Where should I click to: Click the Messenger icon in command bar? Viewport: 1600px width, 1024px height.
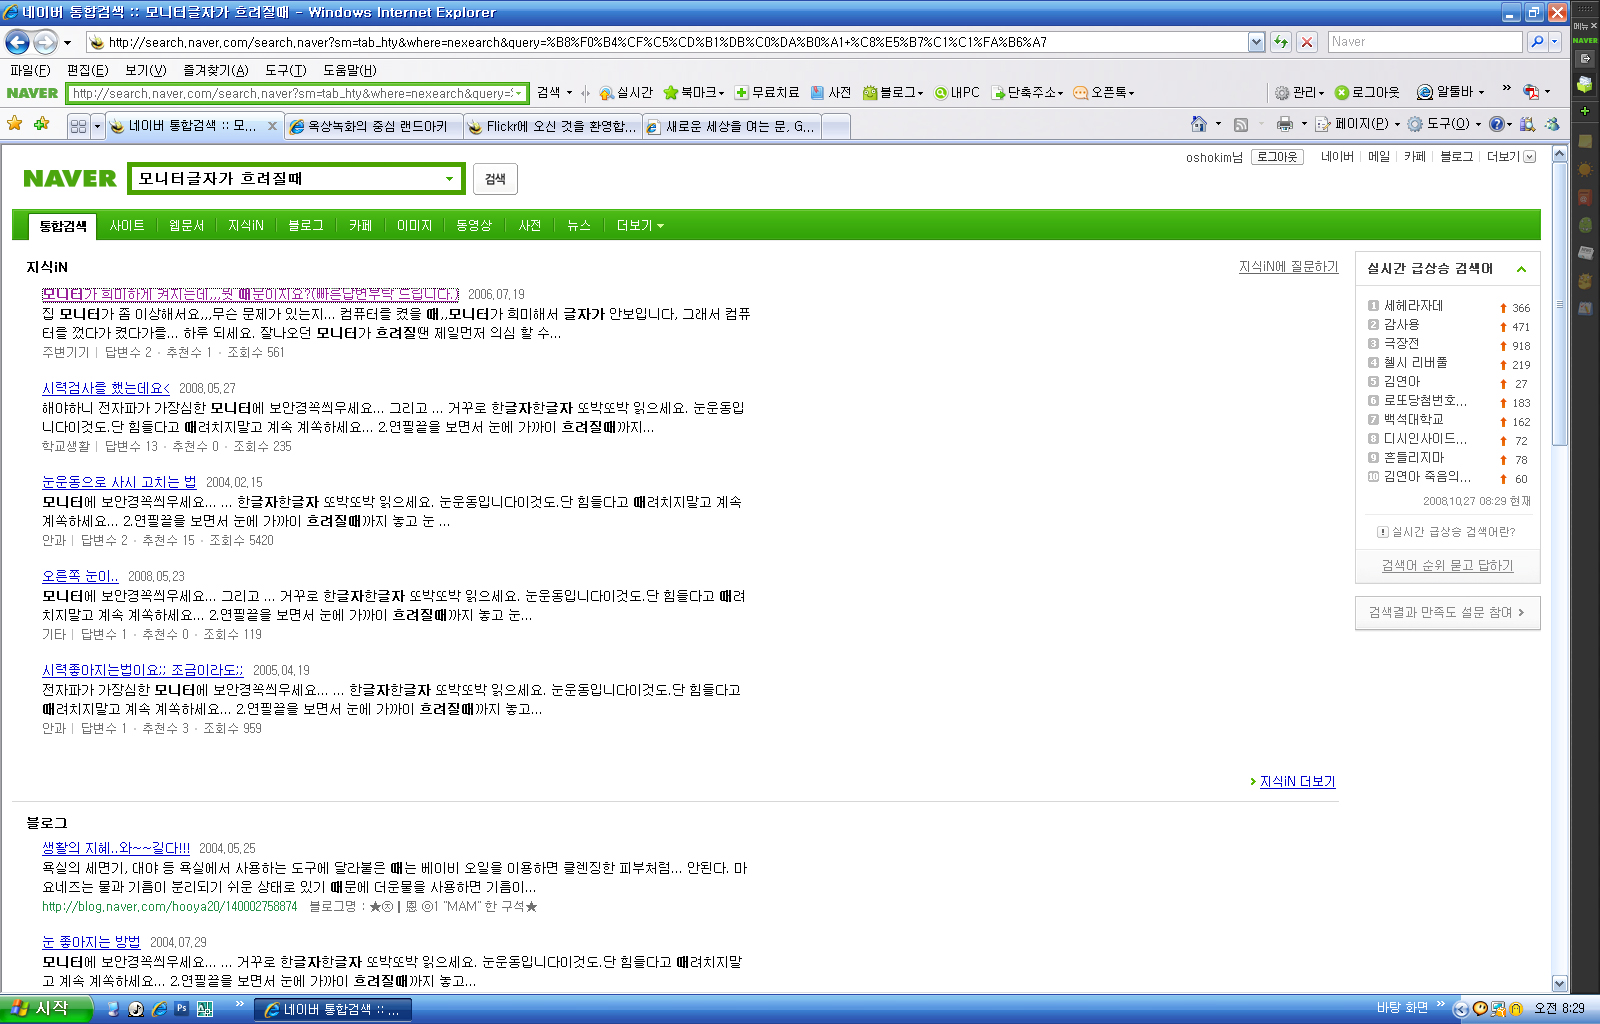click(1552, 124)
